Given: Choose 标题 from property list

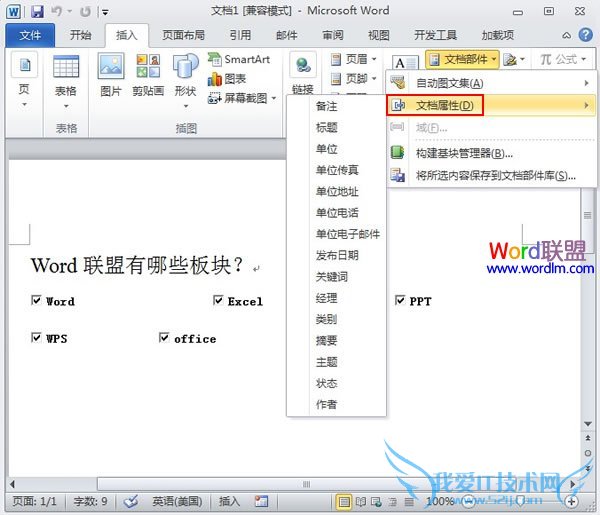Looking at the screenshot, I should point(326,127).
